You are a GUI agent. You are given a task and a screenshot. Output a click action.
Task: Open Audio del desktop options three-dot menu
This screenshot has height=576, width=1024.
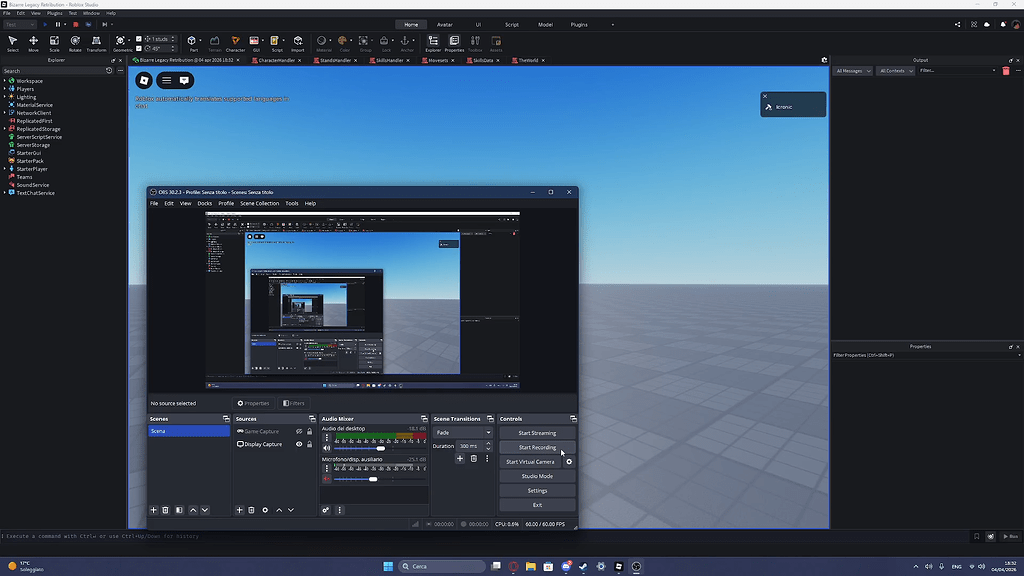pyautogui.click(x=327, y=438)
